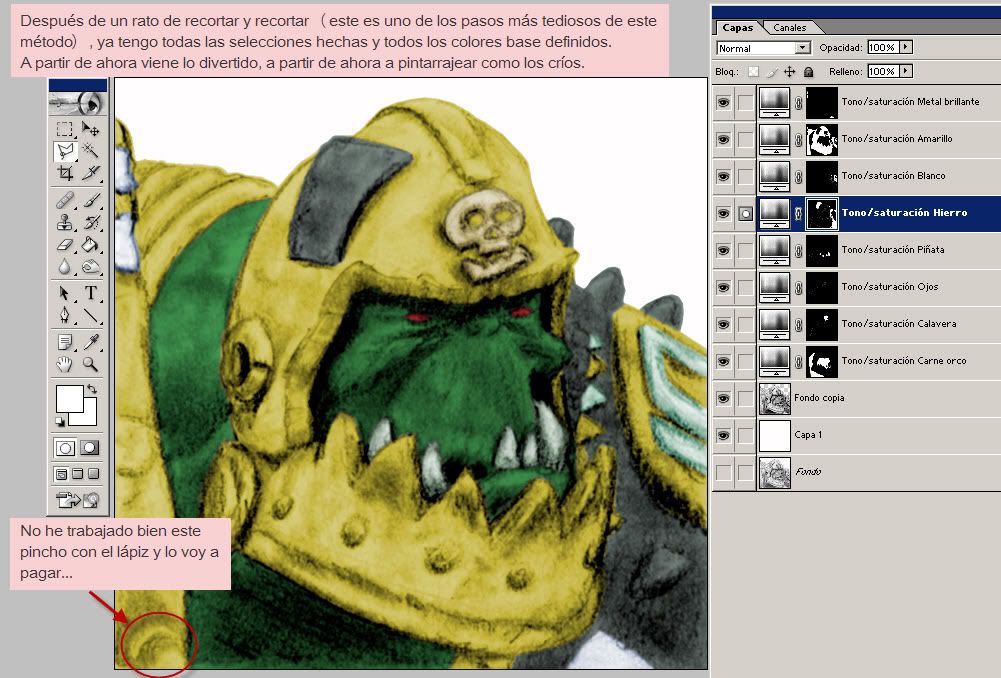
Task: Switch to the Capas tab
Action: (x=738, y=27)
